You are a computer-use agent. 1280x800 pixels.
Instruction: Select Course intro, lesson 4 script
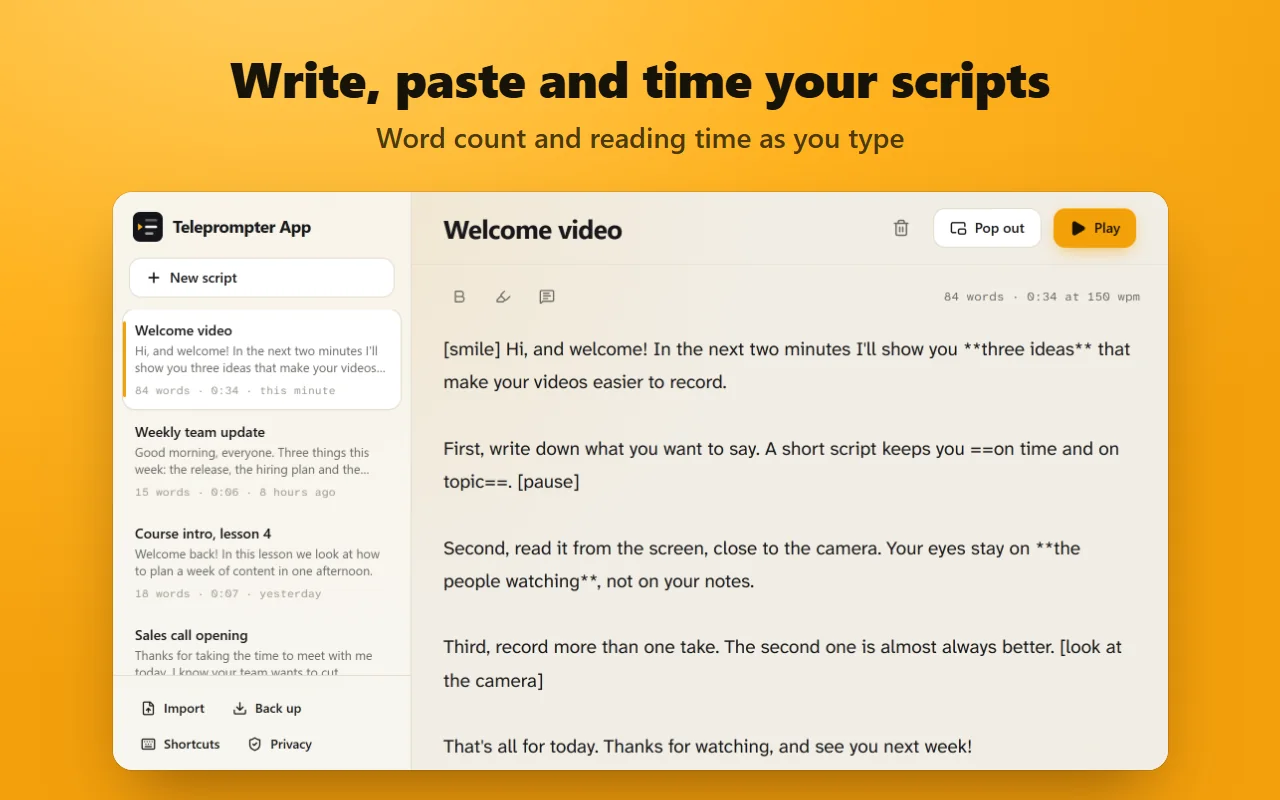tap(262, 562)
